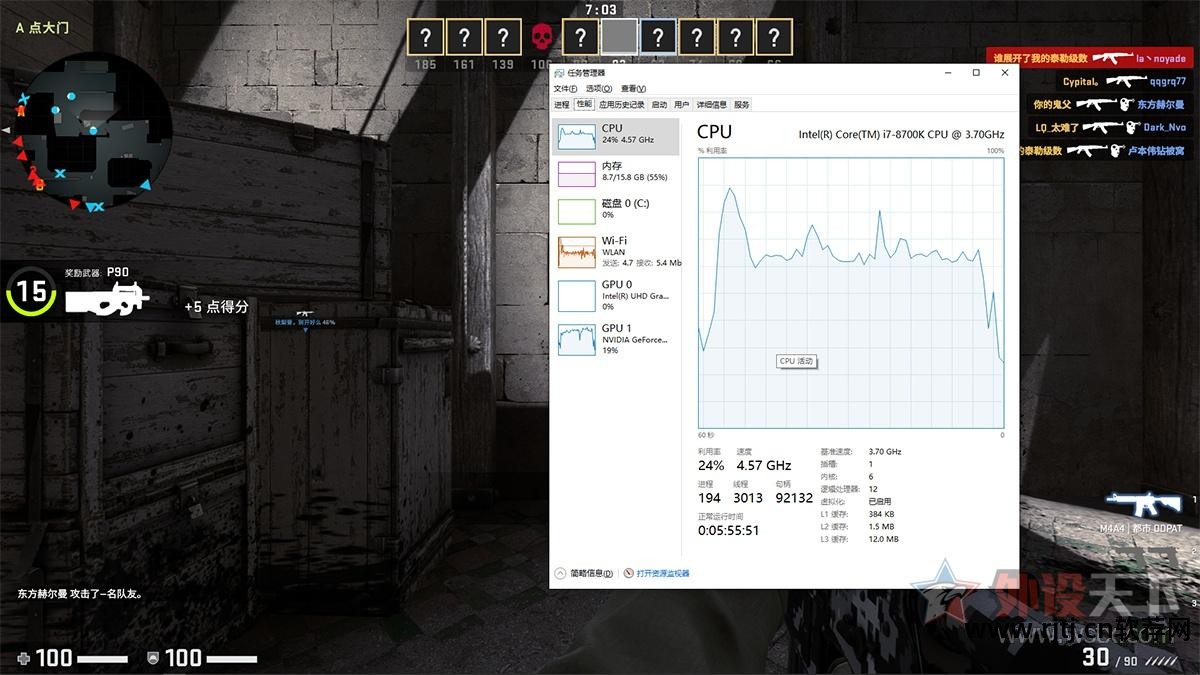The height and width of the screenshot is (675, 1200).
Task: Select the CPU item in the sidebar
Action: click(x=616, y=135)
